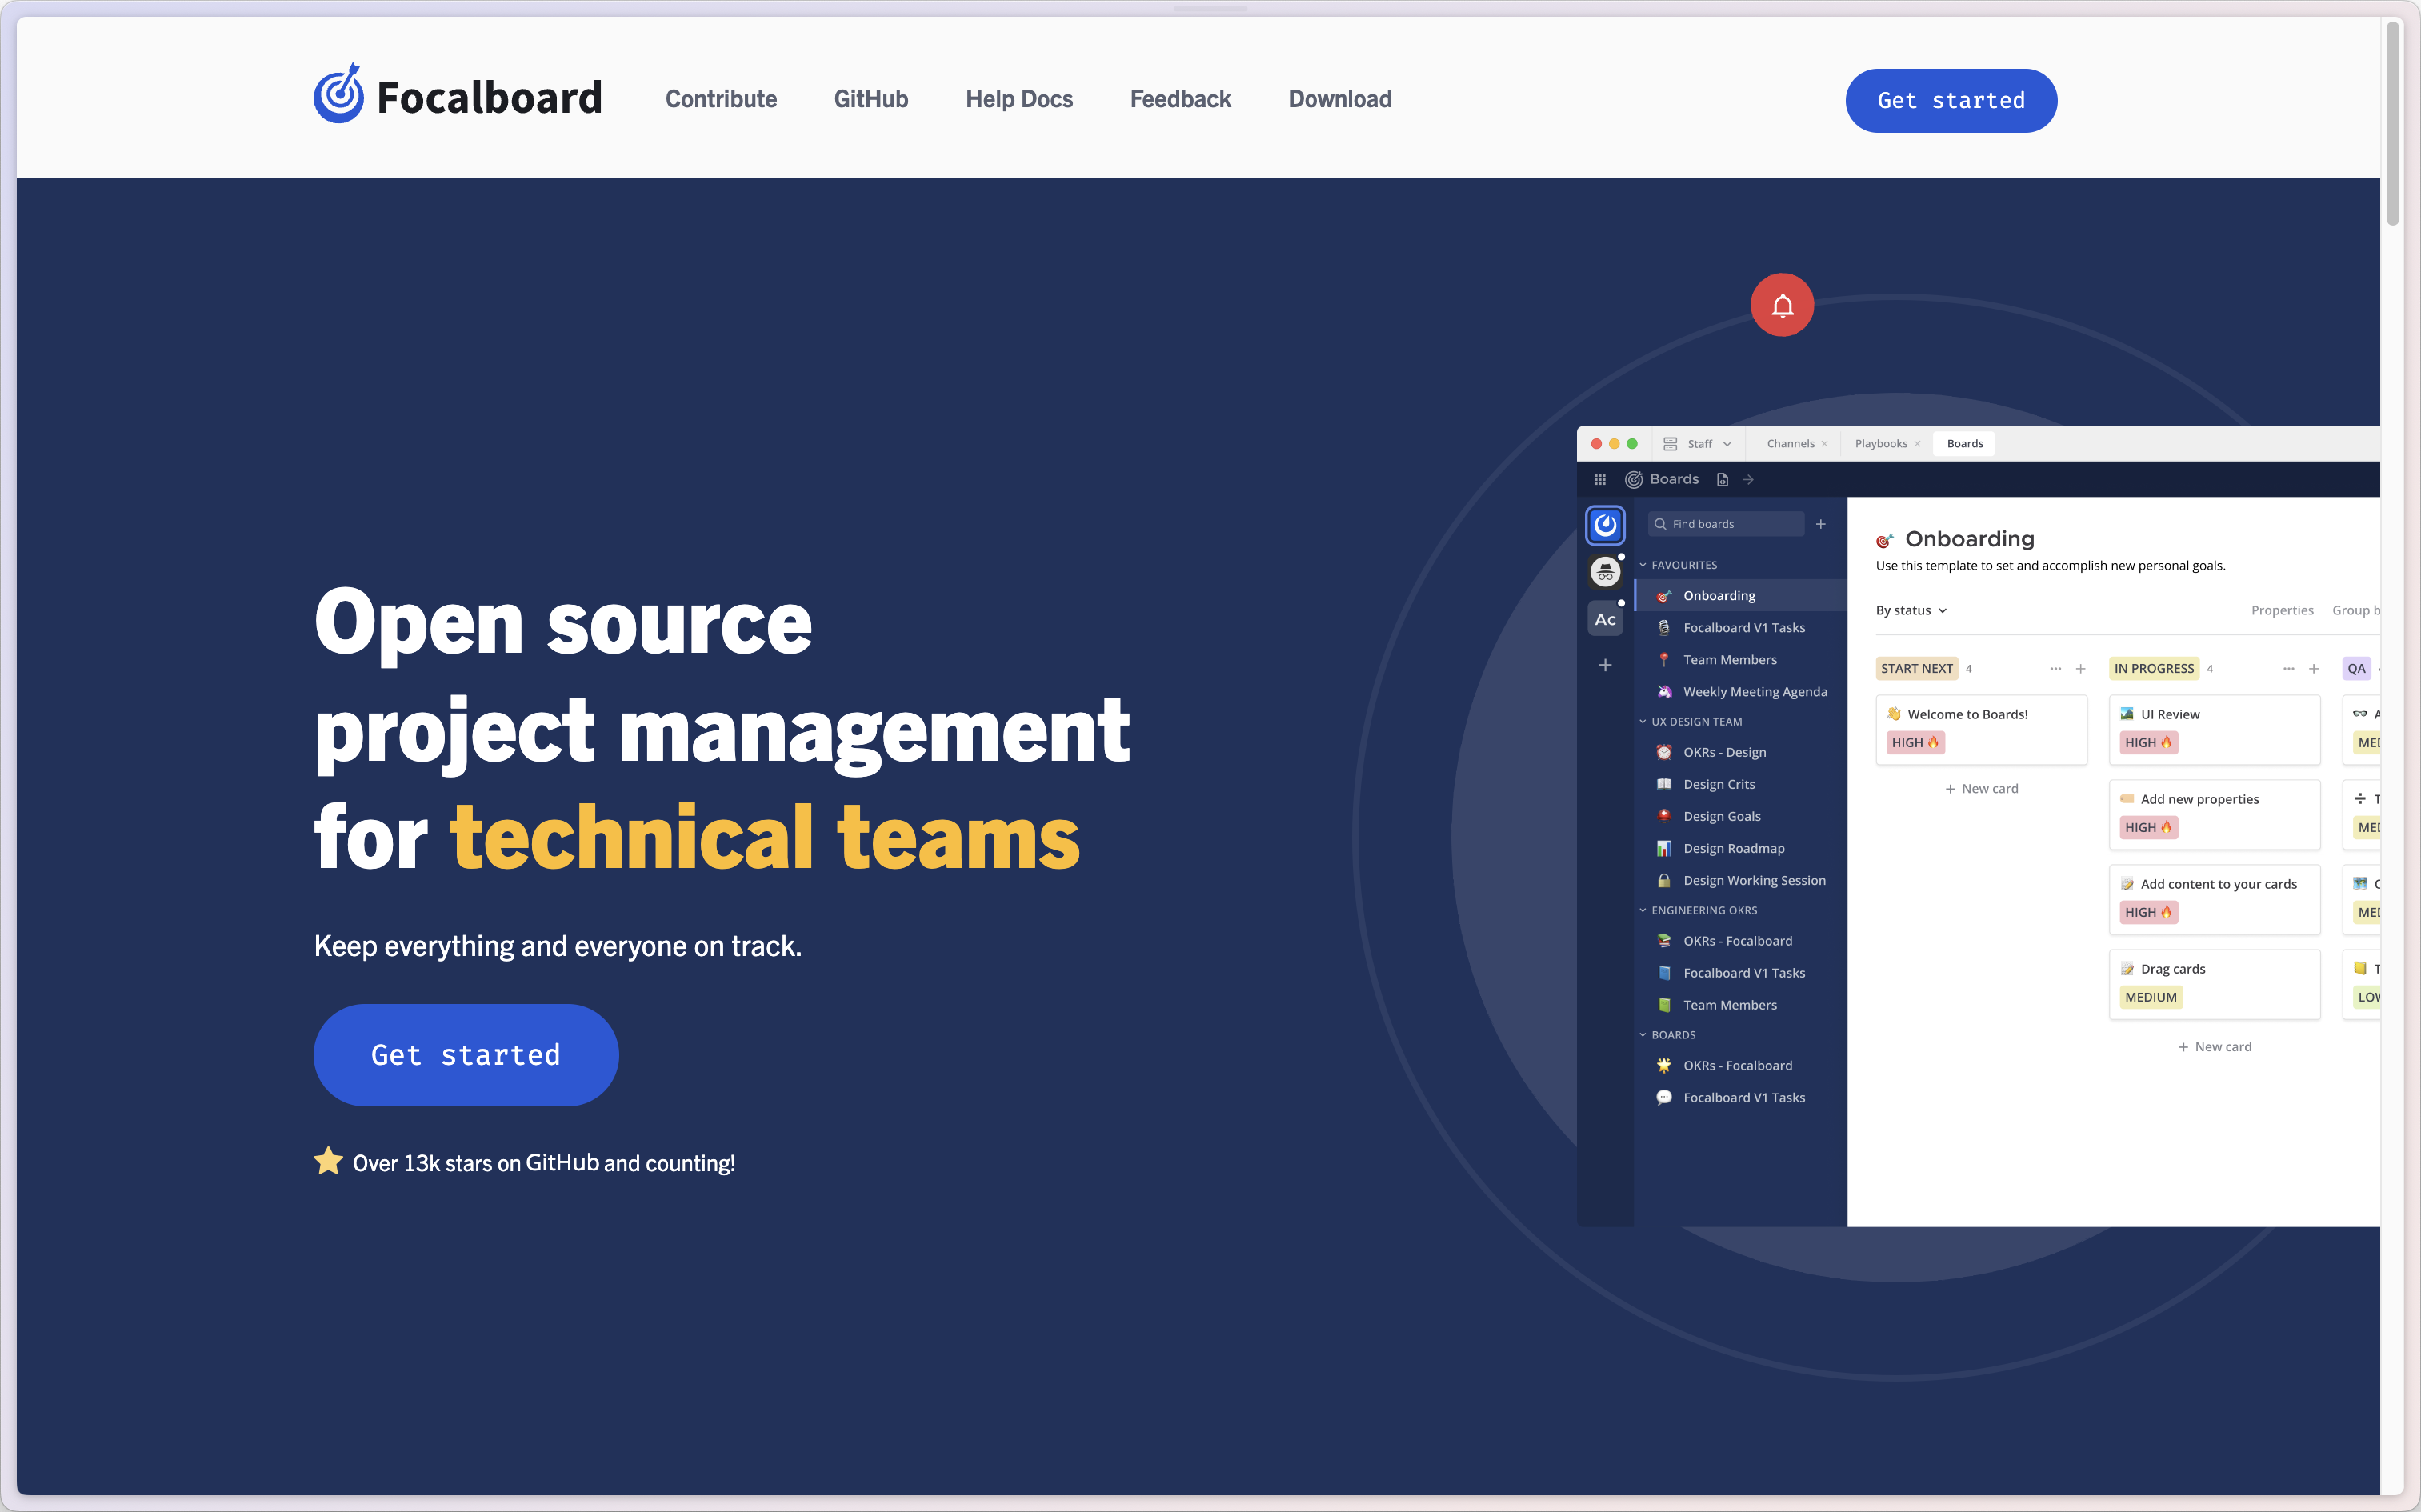Open Weekly Meeting Agenda board
The image size is (2421, 1512).
(x=1740, y=691)
